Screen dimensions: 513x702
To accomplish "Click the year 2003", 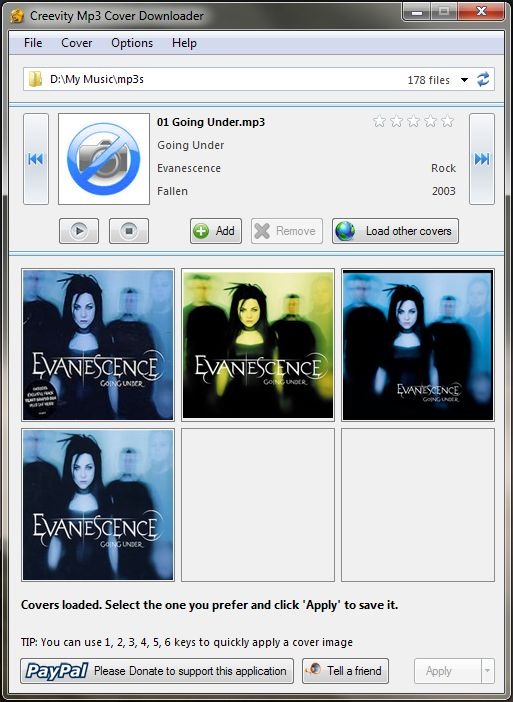I will [444, 191].
